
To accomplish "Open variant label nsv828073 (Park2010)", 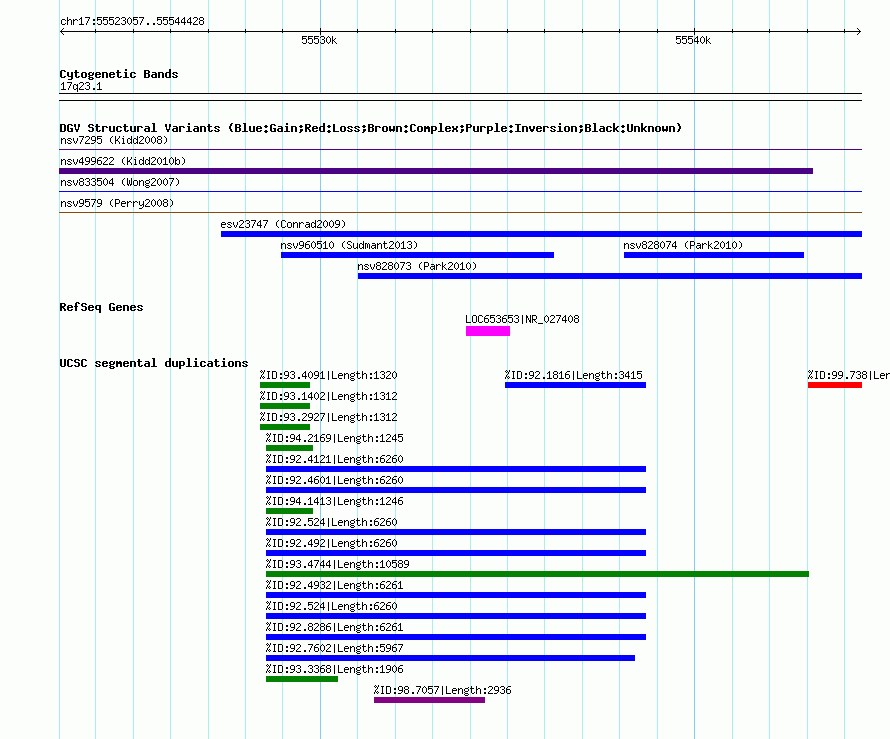I will click(x=417, y=266).
